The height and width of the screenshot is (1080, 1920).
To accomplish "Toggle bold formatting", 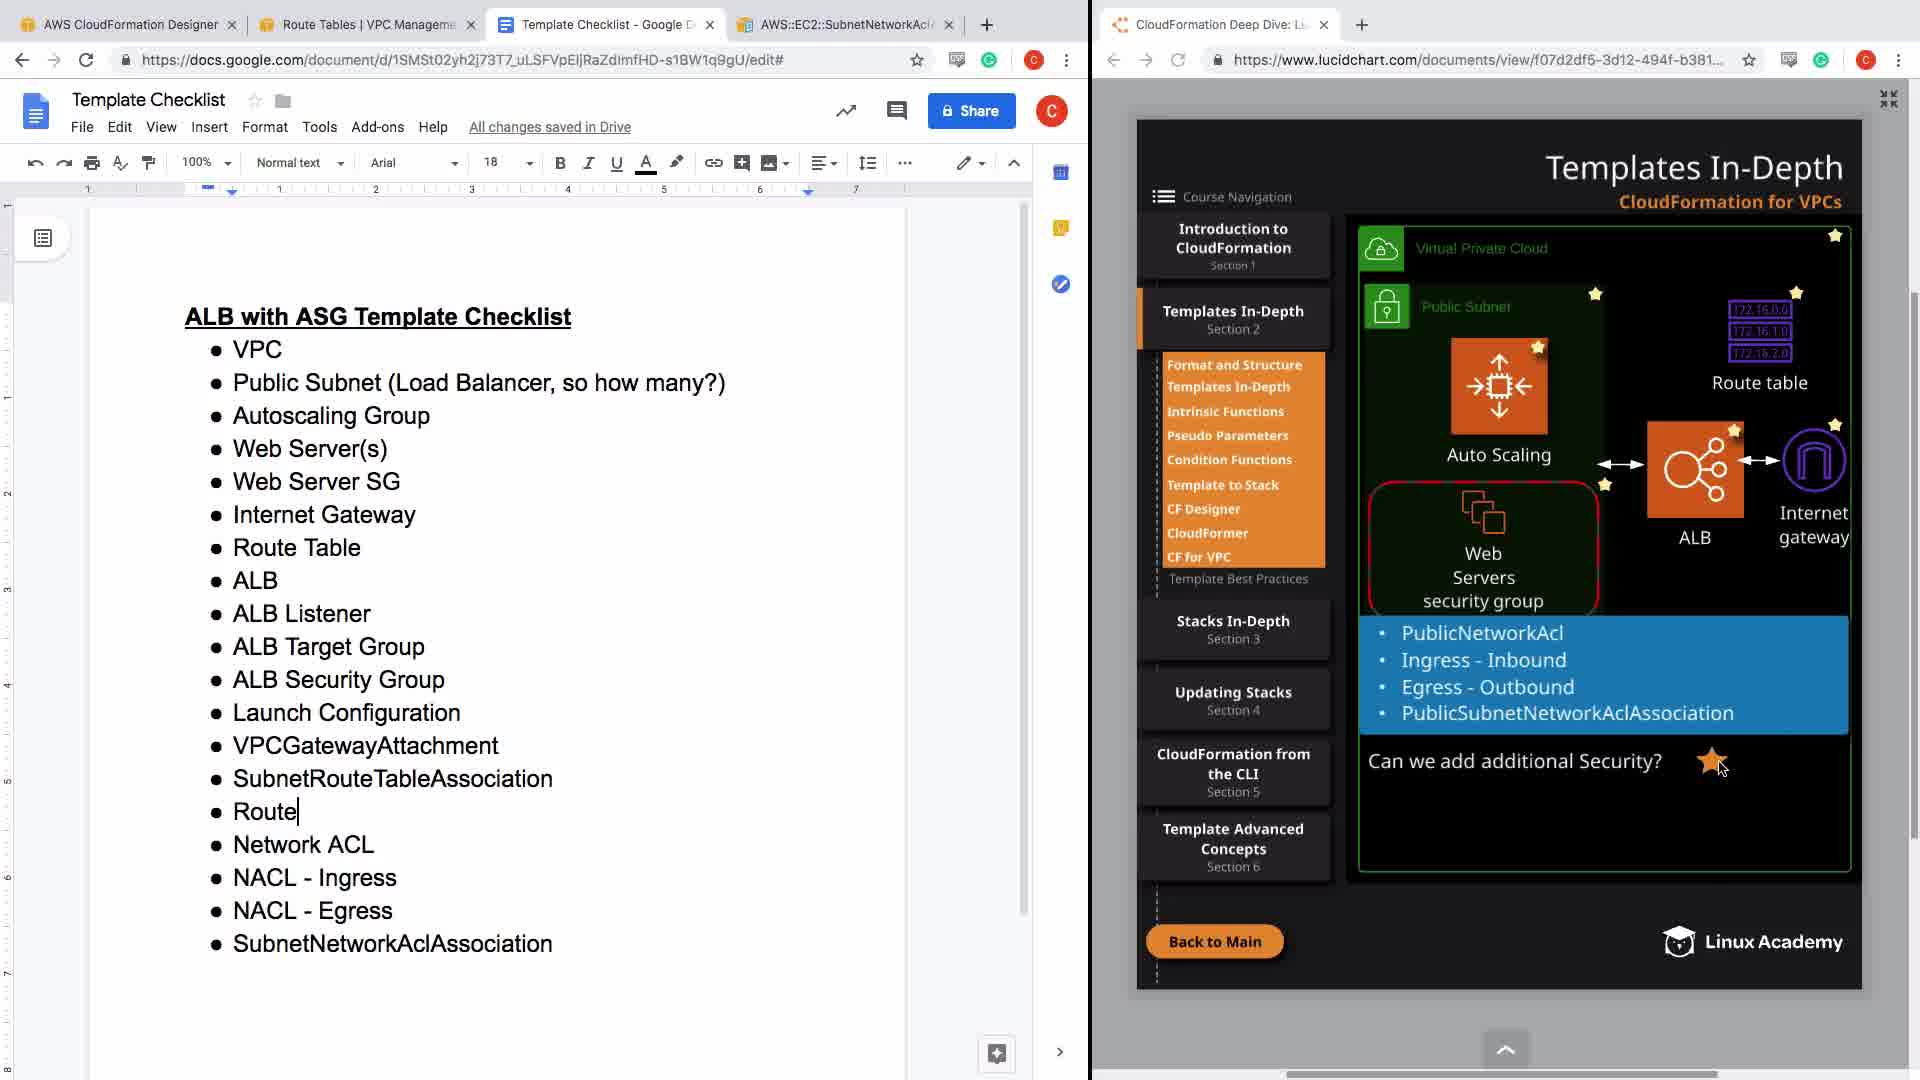I will point(560,163).
